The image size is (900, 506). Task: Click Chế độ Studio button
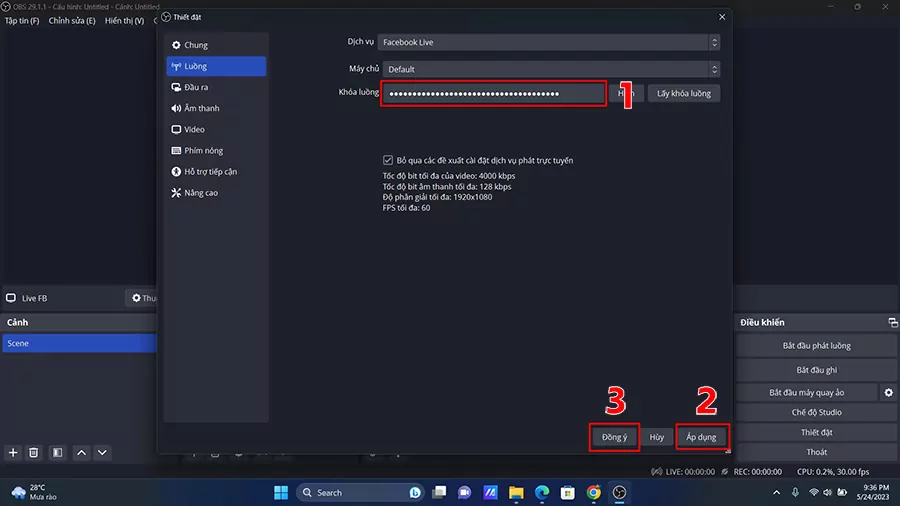(816, 412)
